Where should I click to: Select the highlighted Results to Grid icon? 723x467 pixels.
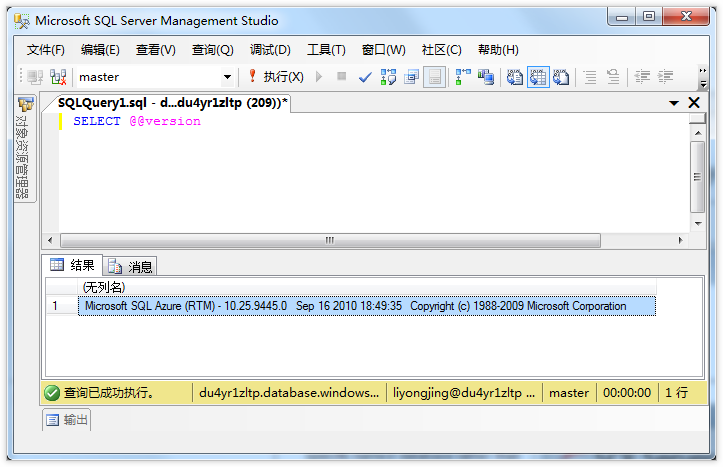pyautogui.click(x=538, y=77)
